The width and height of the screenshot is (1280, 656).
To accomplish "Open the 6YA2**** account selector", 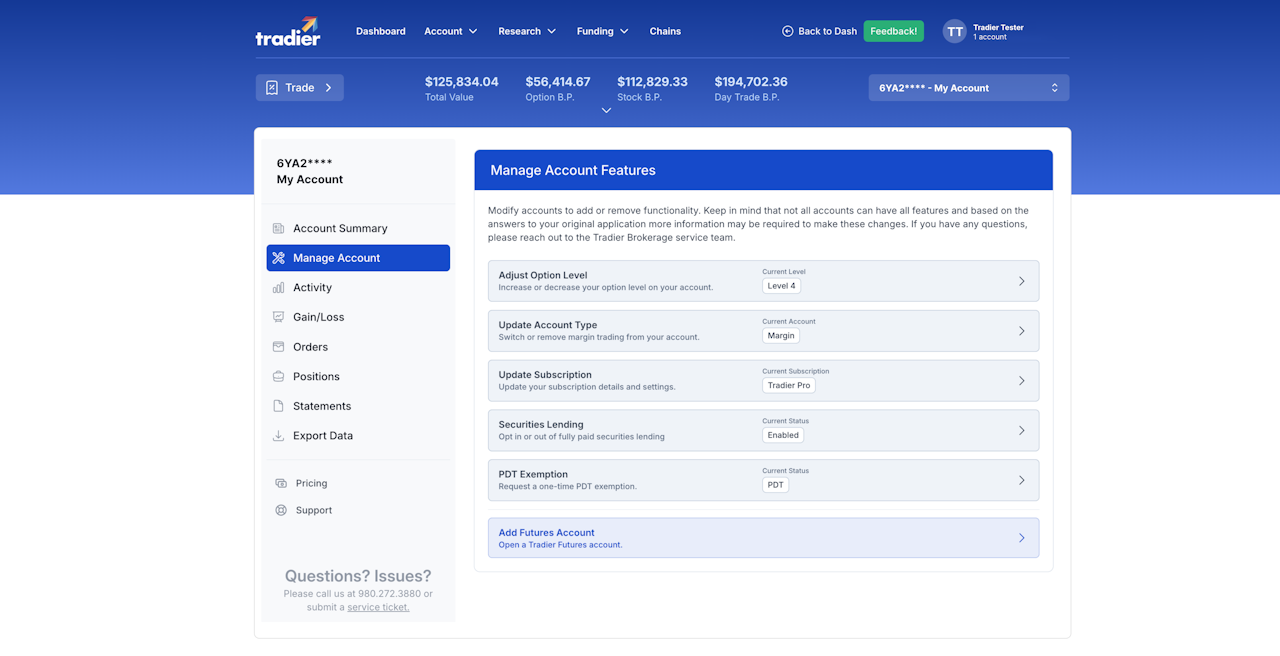I will tap(969, 88).
